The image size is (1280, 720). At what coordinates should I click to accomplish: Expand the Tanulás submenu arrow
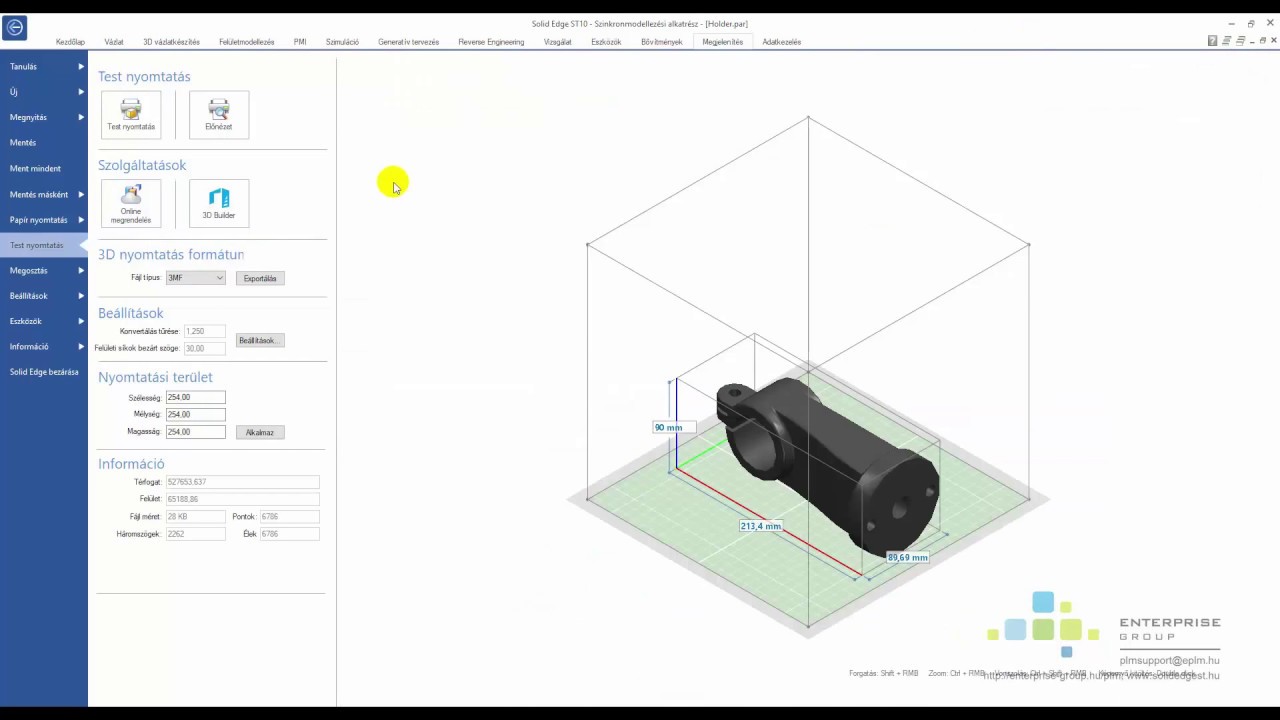click(81, 67)
